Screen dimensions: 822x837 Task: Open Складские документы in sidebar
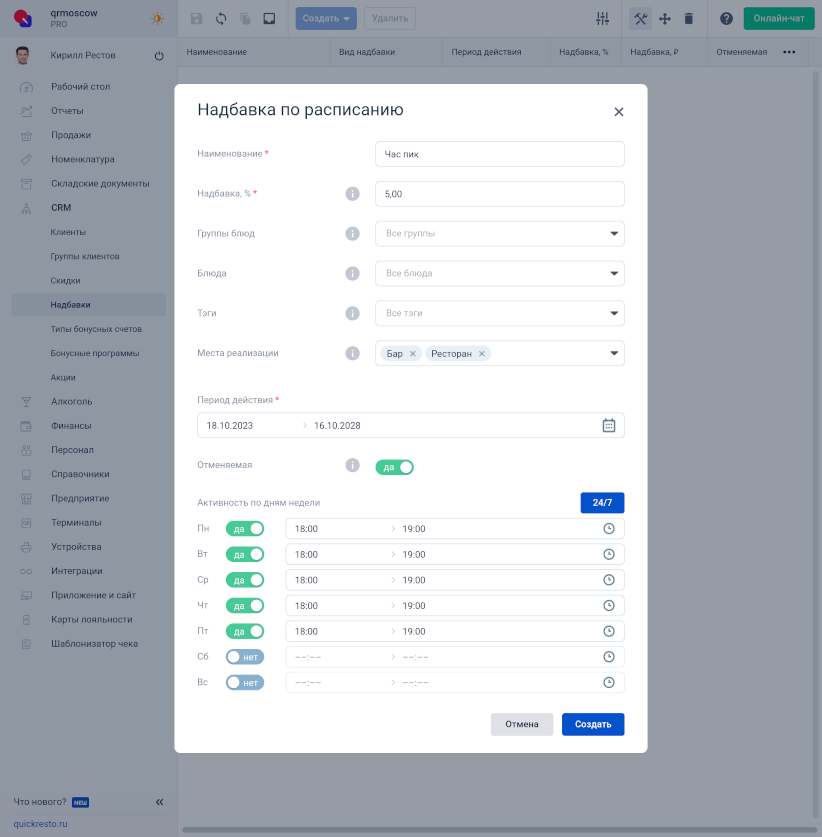tap(100, 184)
